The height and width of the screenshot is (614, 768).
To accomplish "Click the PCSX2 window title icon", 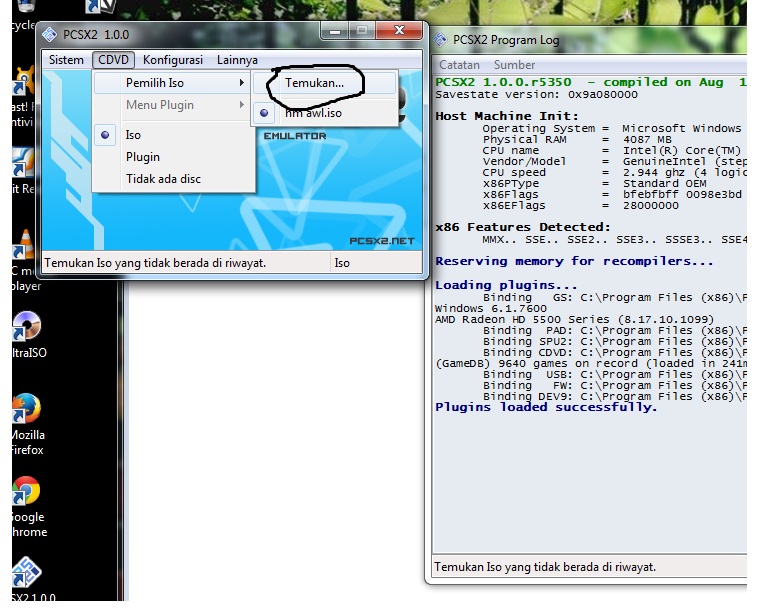I will [x=49, y=34].
